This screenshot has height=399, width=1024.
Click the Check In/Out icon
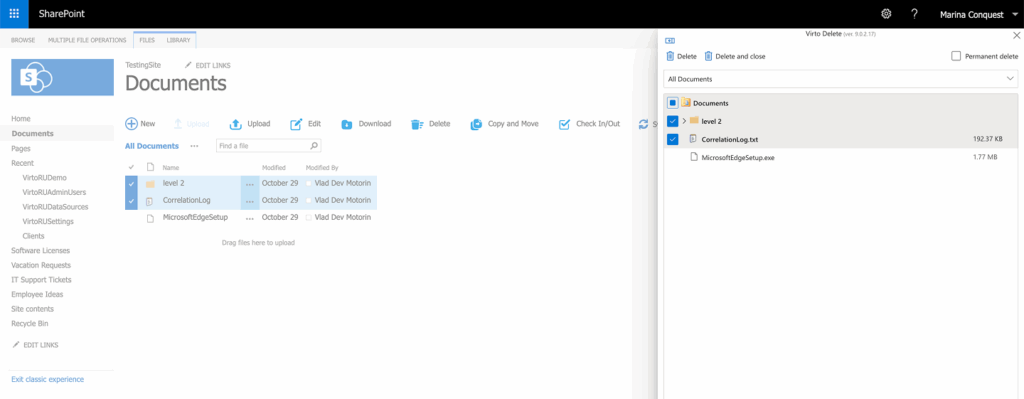click(x=565, y=124)
